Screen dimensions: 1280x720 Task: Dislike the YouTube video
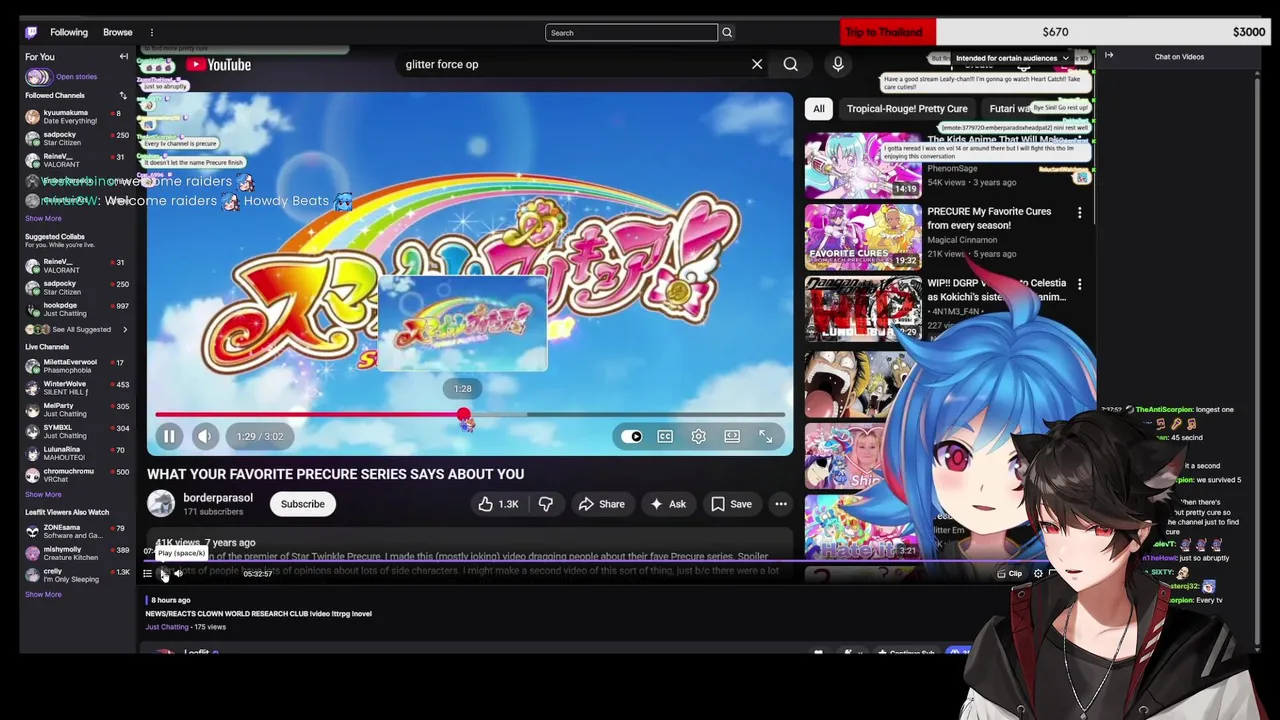click(x=546, y=504)
